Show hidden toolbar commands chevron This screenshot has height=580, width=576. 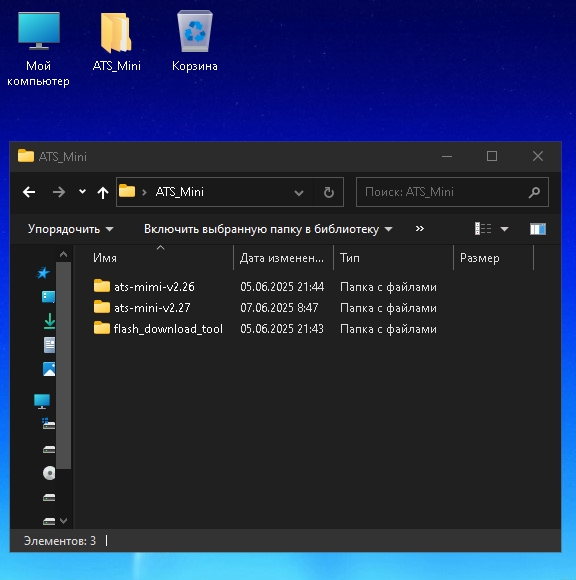coord(420,229)
